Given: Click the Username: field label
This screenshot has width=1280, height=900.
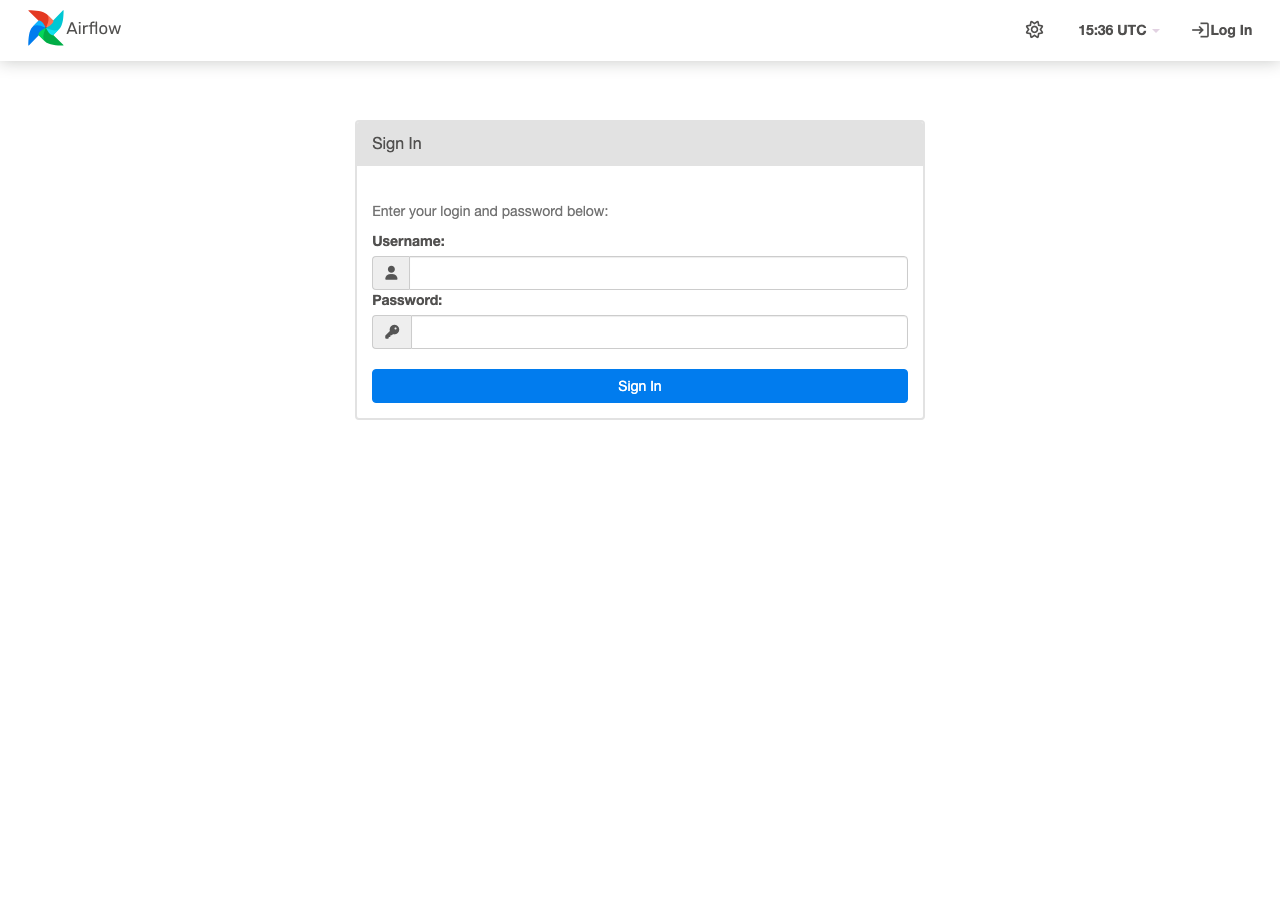Looking at the screenshot, I should pyautogui.click(x=408, y=241).
